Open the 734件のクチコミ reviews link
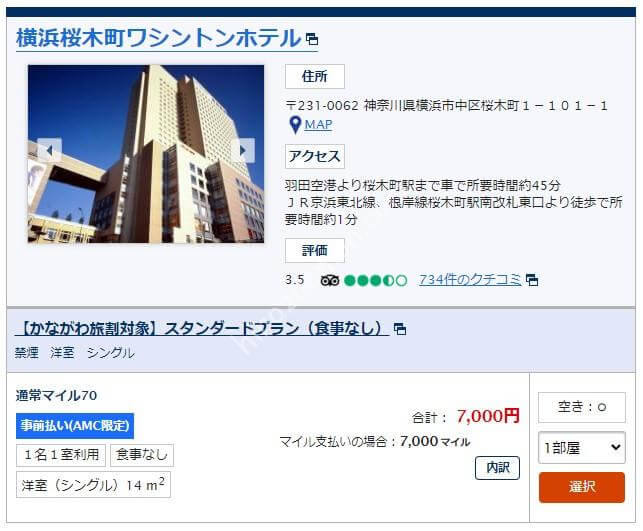Viewport: 643px width, 531px height. (470, 280)
